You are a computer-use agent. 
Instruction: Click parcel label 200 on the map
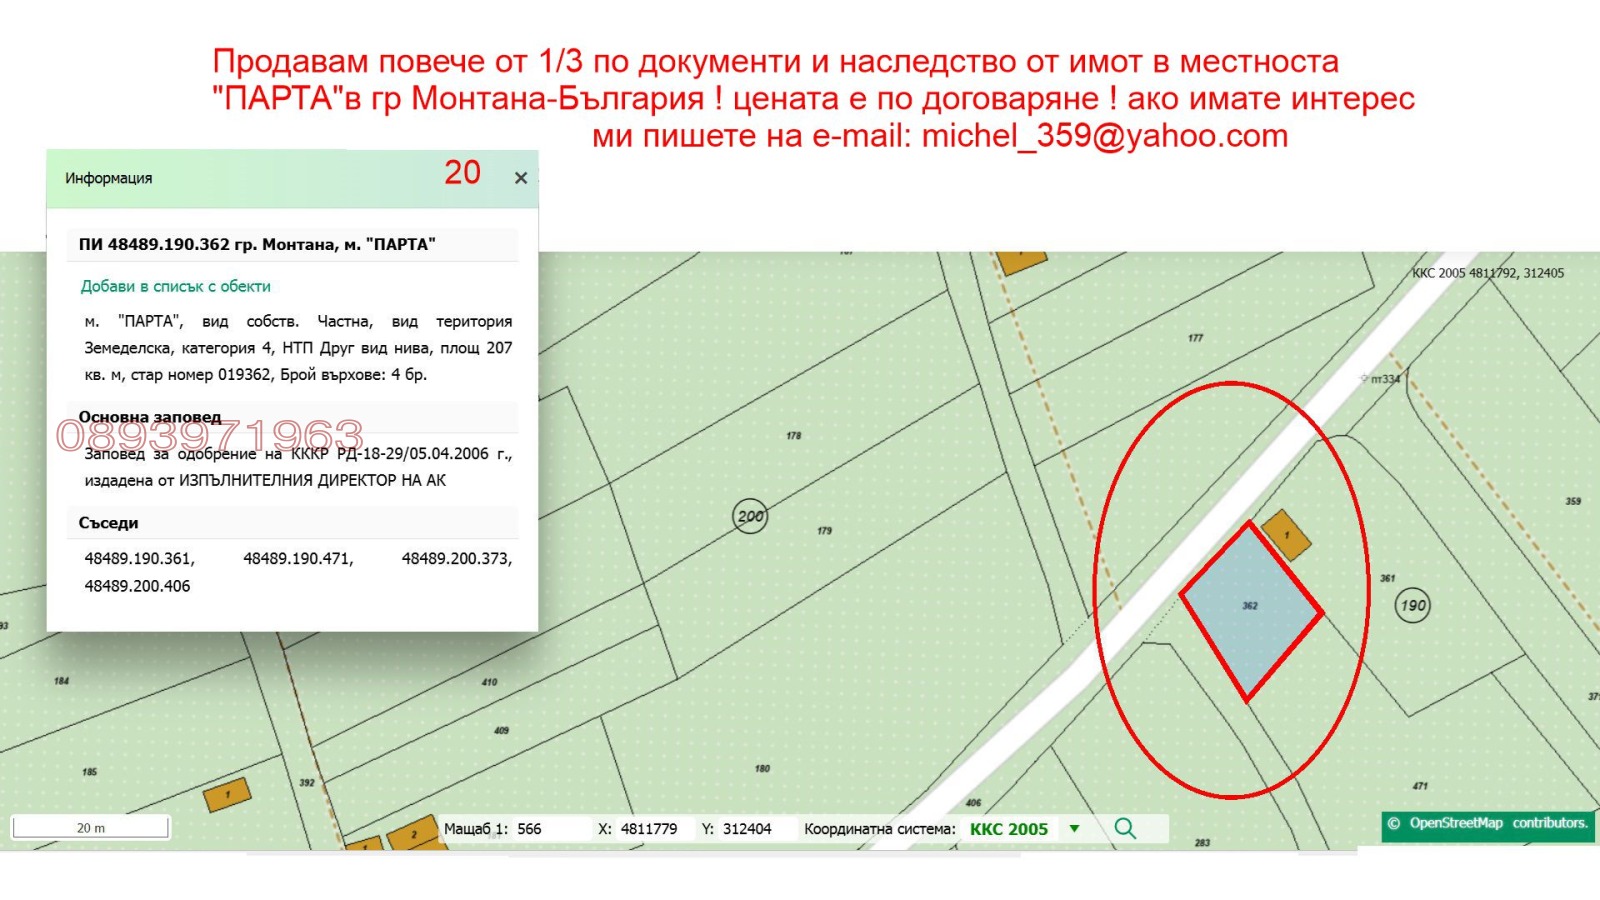pos(750,516)
